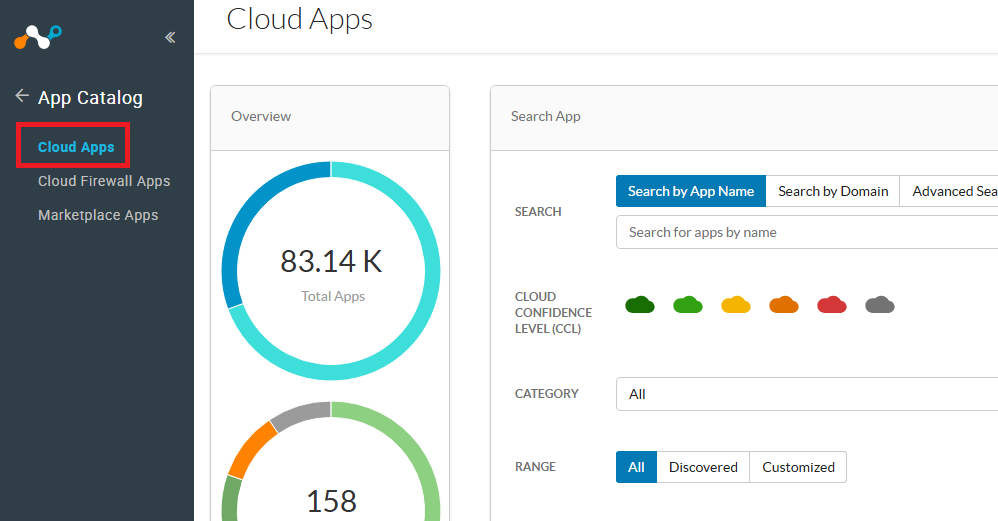Switch to Search by App Name tab

pos(691,191)
